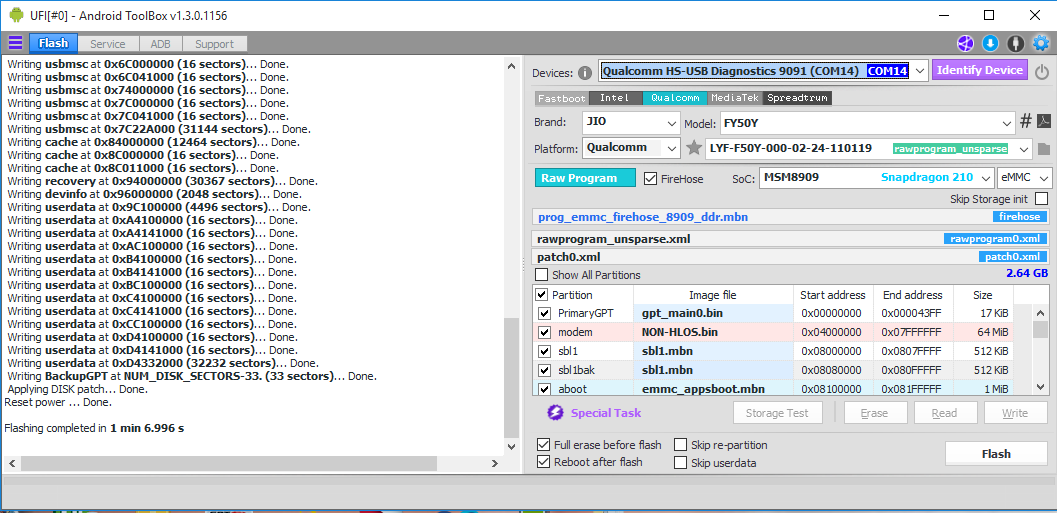Uncheck the sbl1bak partition checkbox
This screenshot has height=513, width=1057.
[x=544, y=370]
